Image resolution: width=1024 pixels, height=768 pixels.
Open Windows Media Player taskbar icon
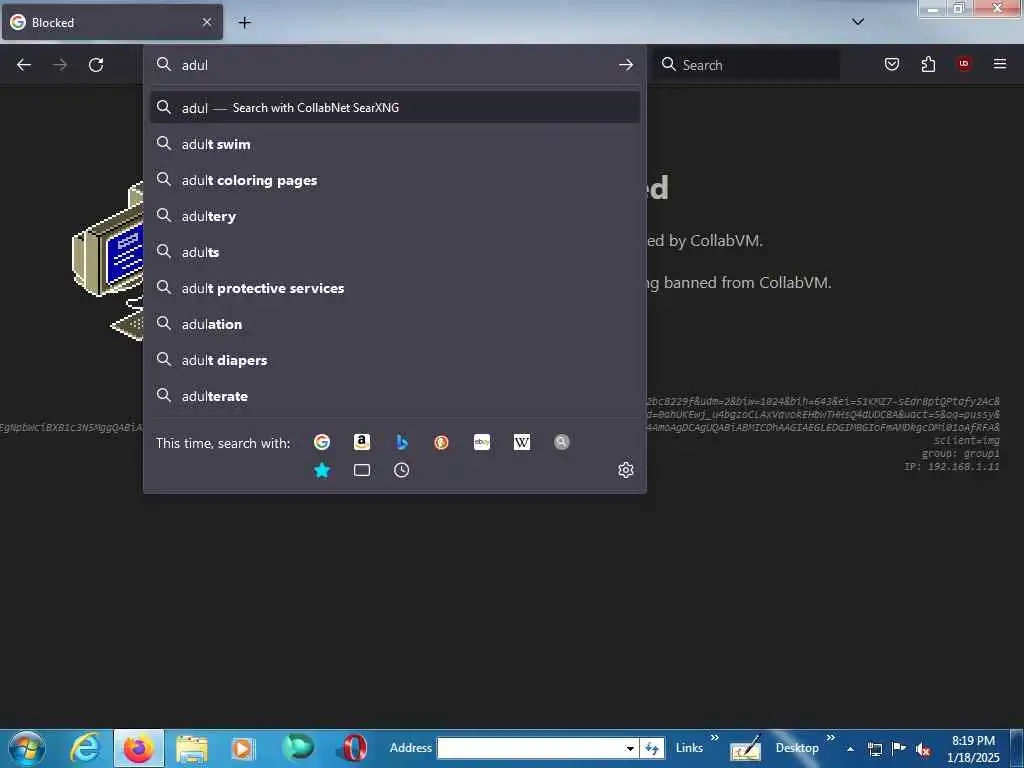[242, 748]
